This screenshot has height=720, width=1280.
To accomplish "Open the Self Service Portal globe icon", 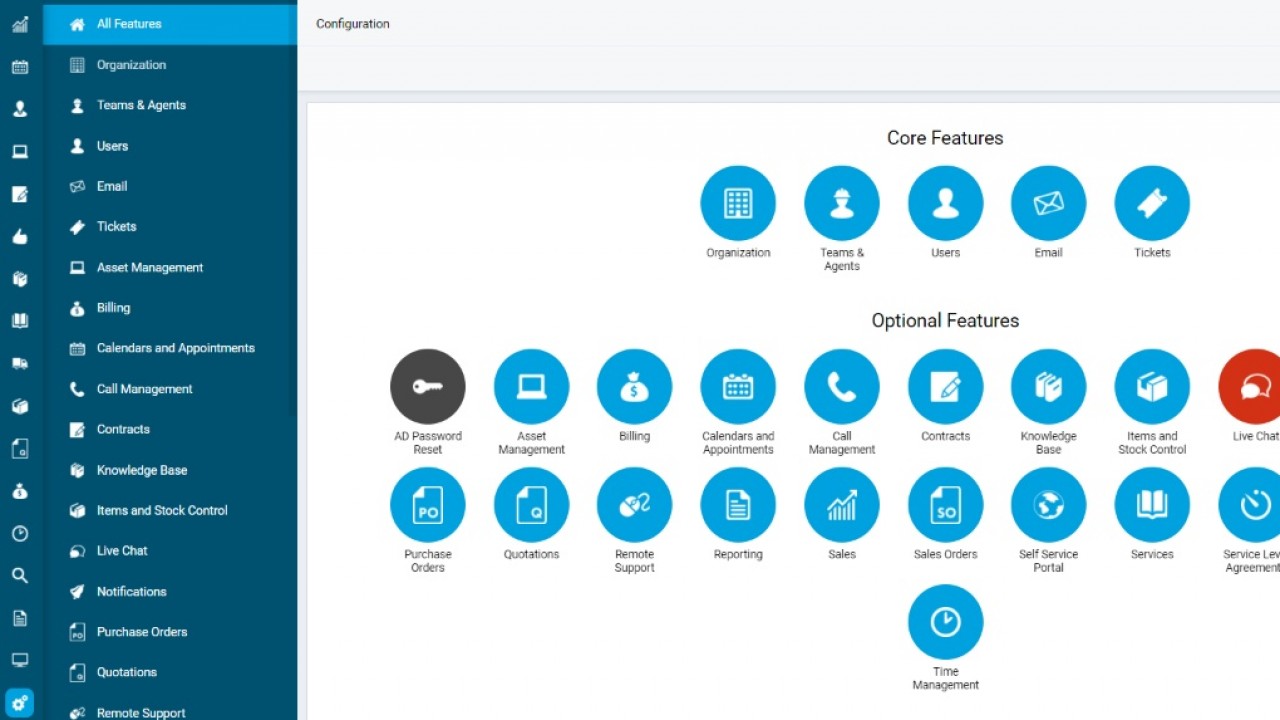I will 1048,505.
